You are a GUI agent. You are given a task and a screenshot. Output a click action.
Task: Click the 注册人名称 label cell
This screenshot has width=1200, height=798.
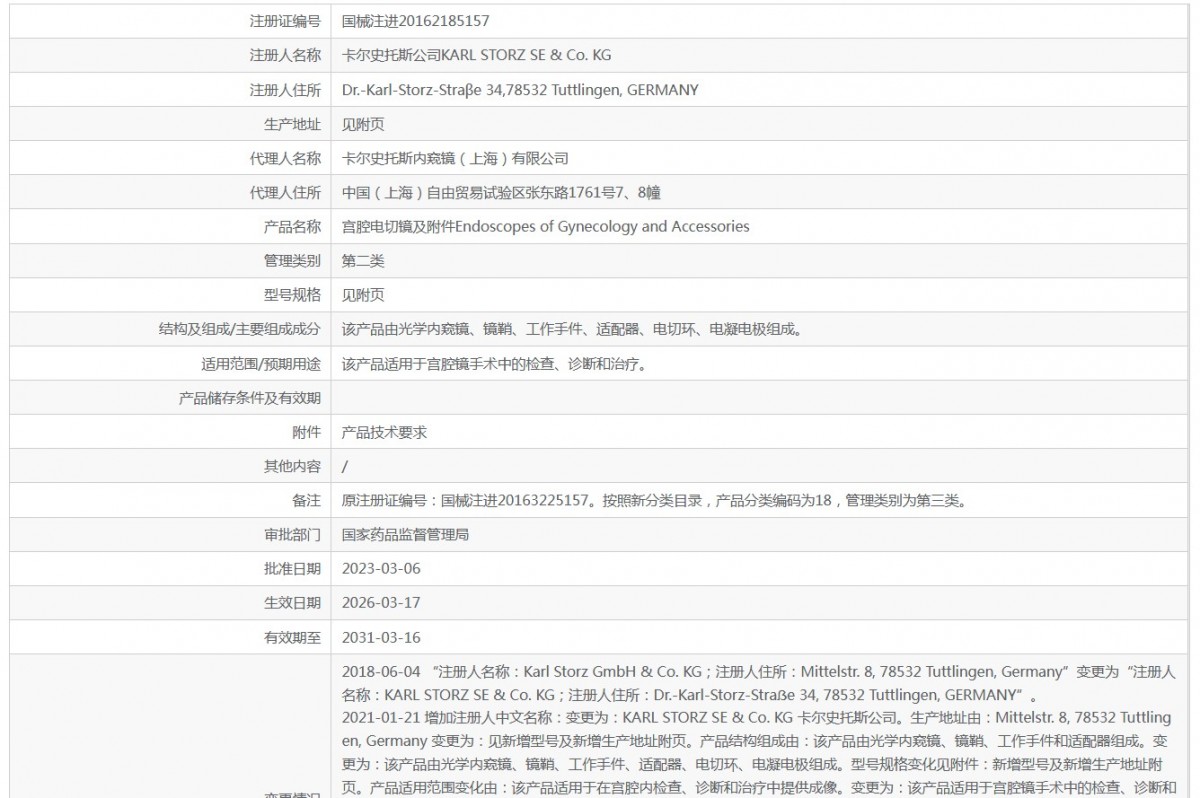pyautogui.click(x=171, y=55)
